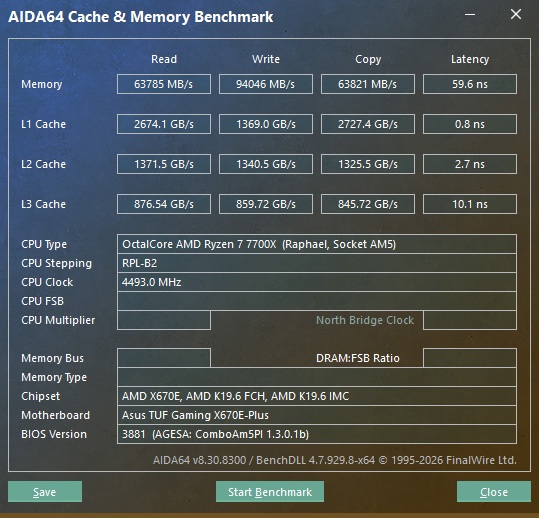The height and width of the screenshot is (518, 539).
Task: Click the Memory row label
Action: coord(42,84)
